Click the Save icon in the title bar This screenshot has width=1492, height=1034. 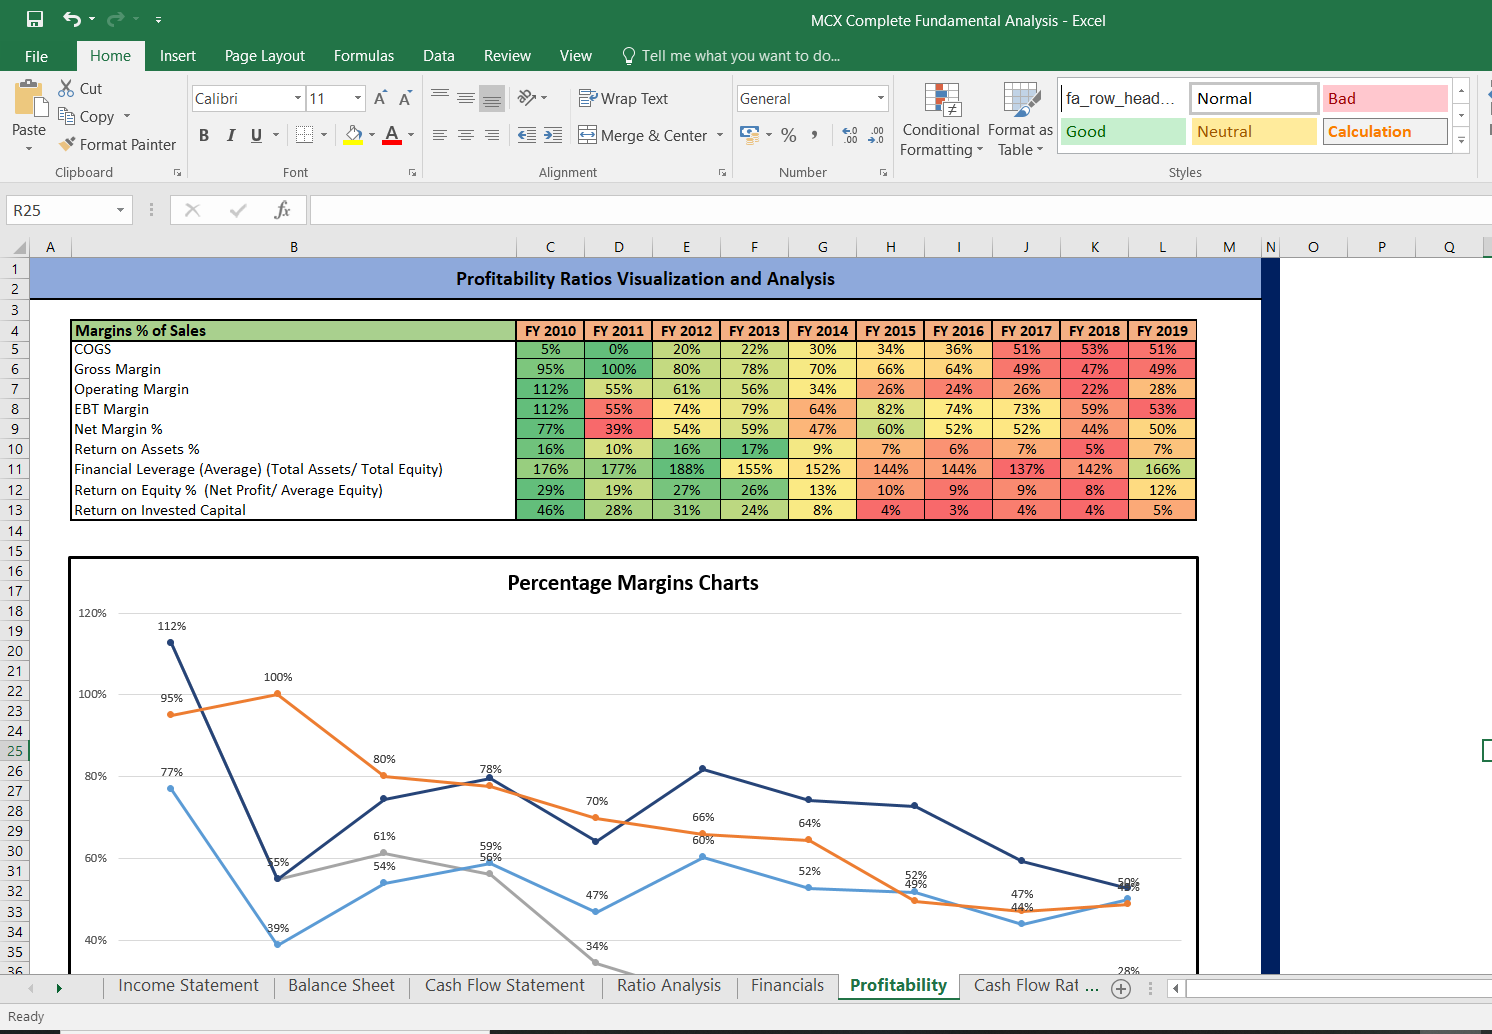[35, 20]
